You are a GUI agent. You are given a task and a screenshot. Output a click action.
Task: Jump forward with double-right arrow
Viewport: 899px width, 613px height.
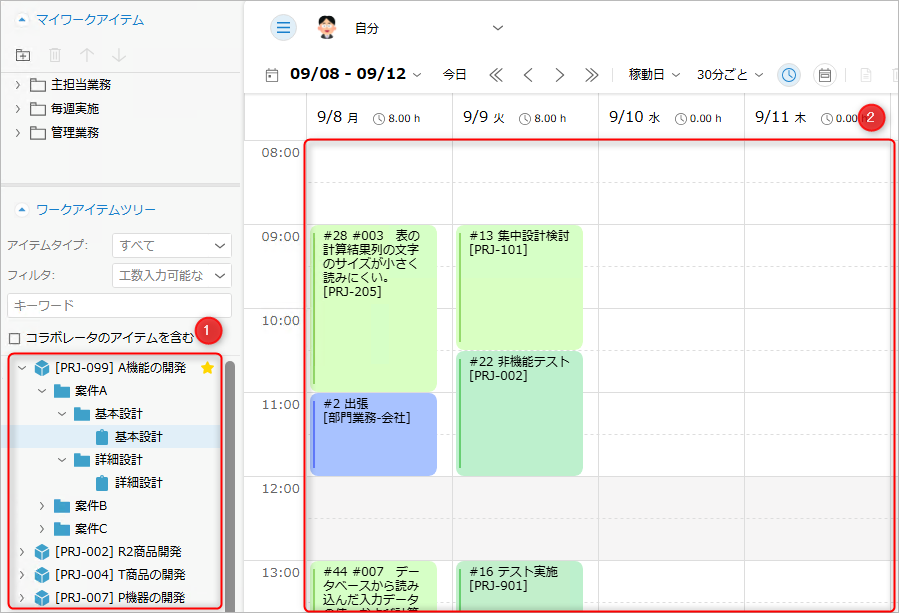click(591, 75)
